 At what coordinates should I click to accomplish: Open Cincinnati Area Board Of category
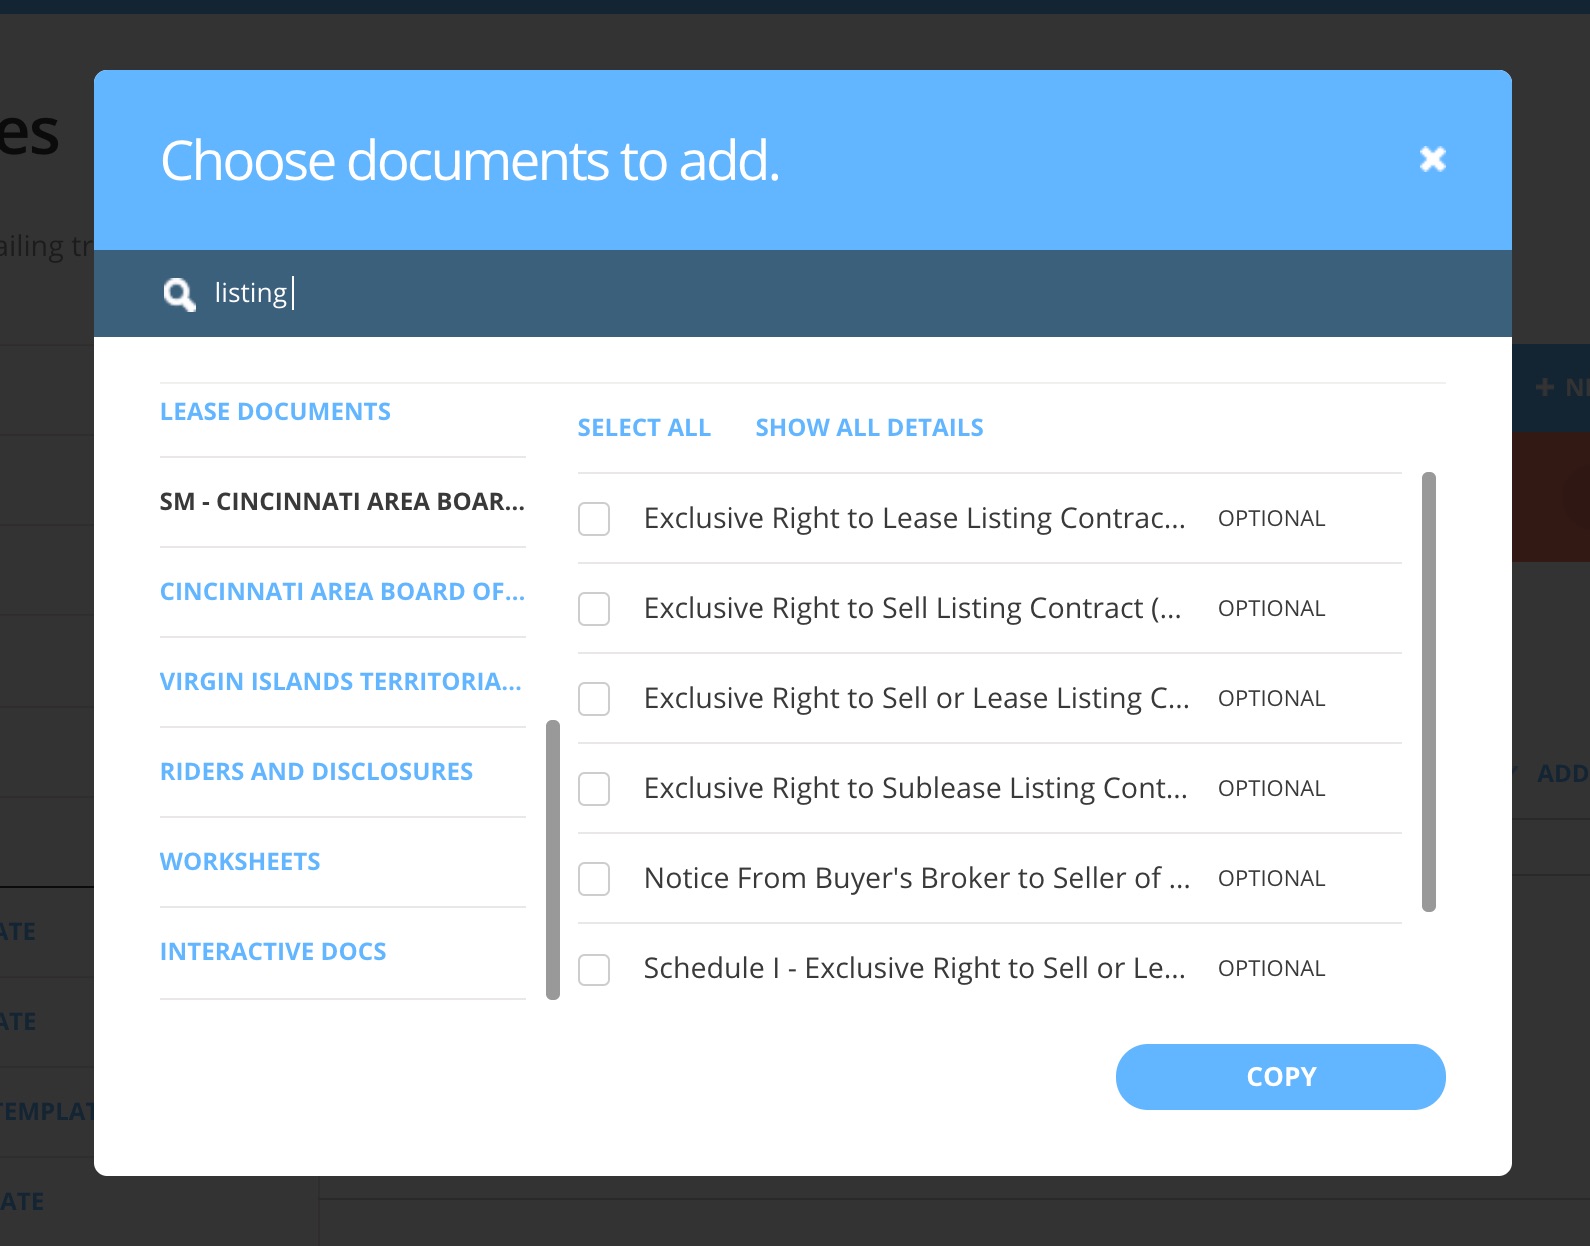point(341,592)
